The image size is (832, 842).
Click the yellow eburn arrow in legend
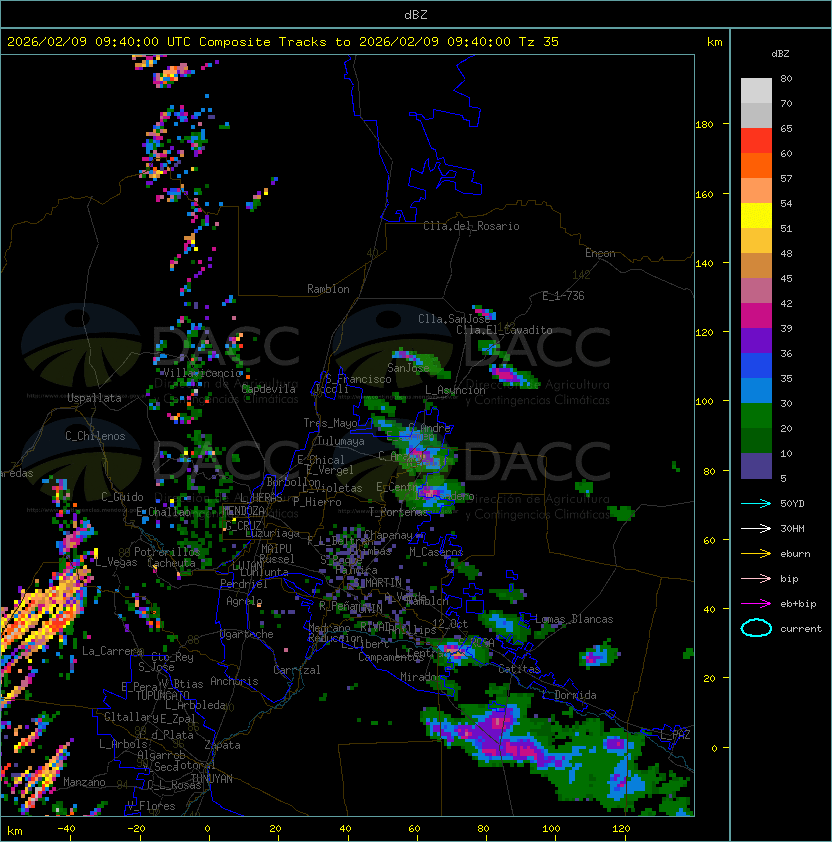(756, 553)
